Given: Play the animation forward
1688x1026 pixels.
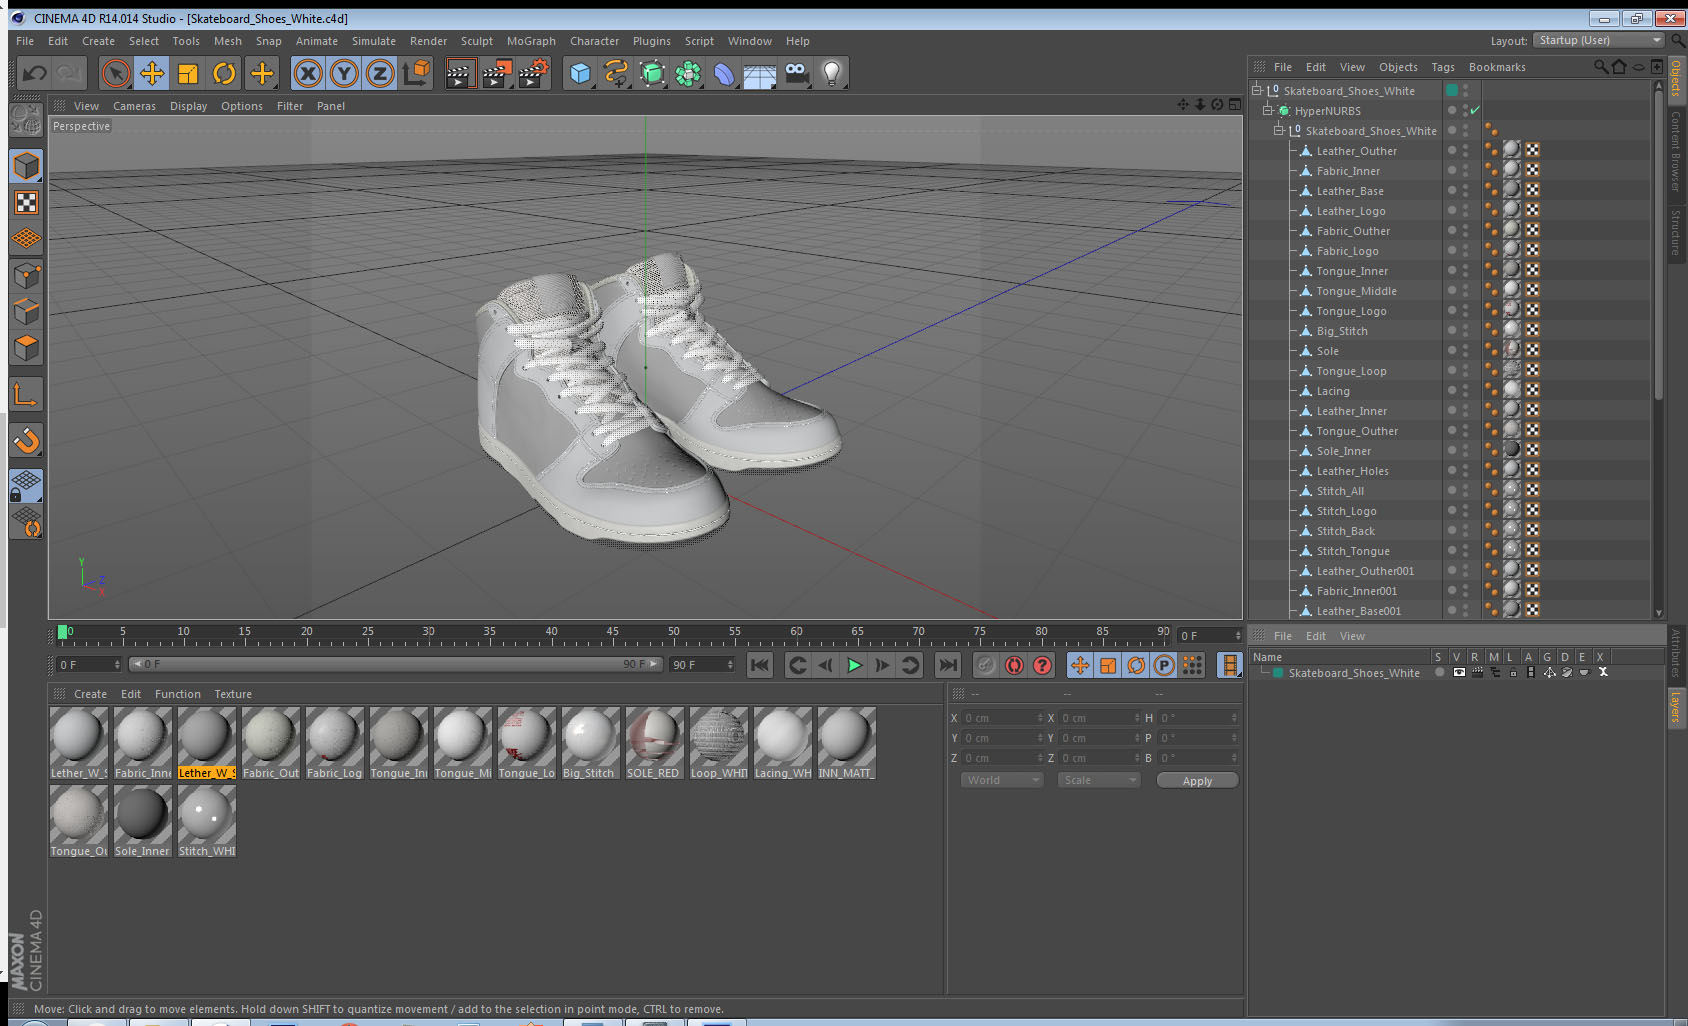Looking at the screenshot, I should 854,665.
